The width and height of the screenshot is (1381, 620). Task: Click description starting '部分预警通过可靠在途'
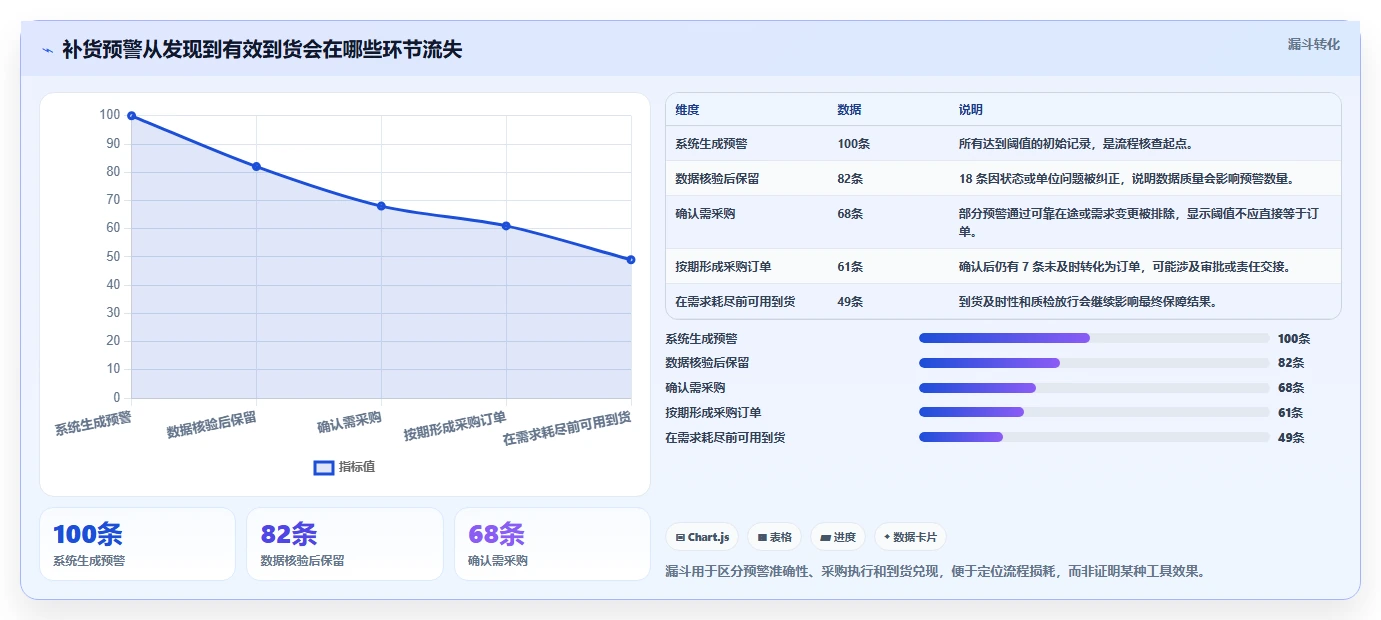tap(1139, 223)
